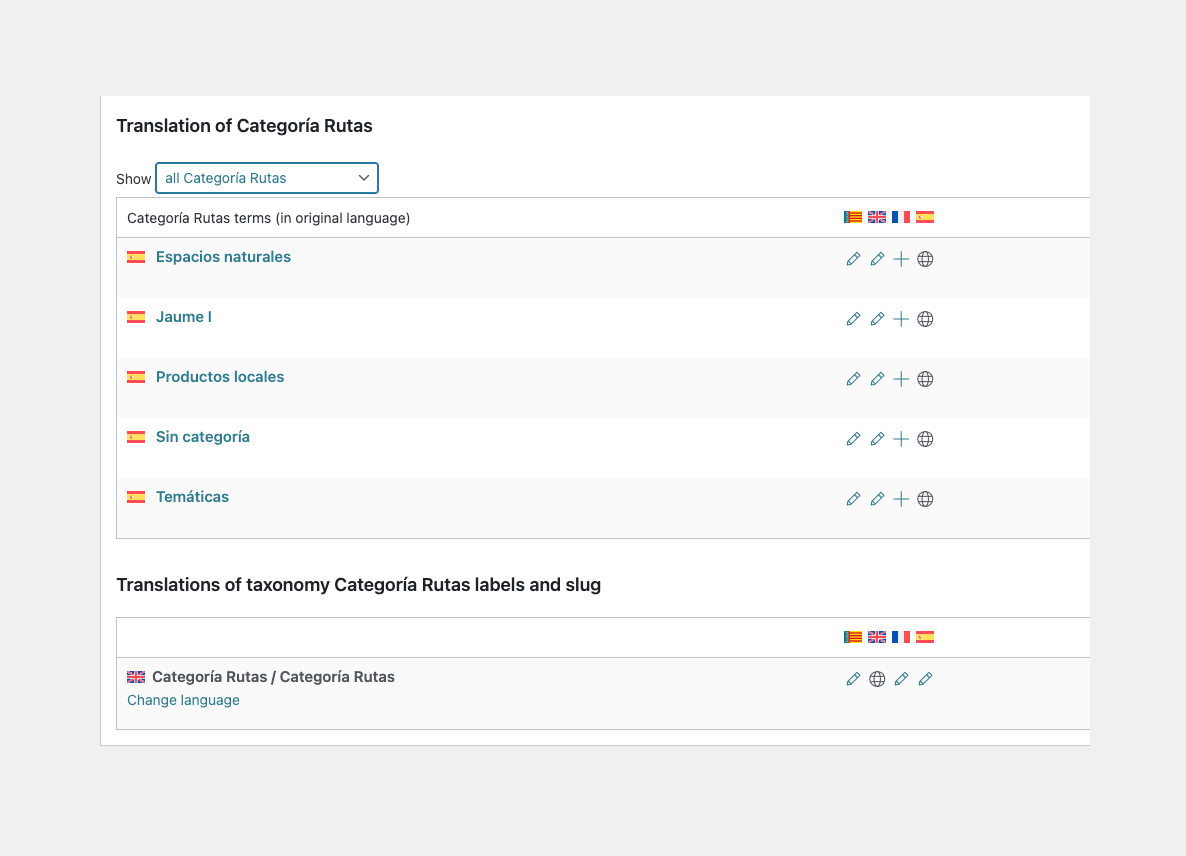Click the Change language link
1186x856 pixels.
point(183,700)
